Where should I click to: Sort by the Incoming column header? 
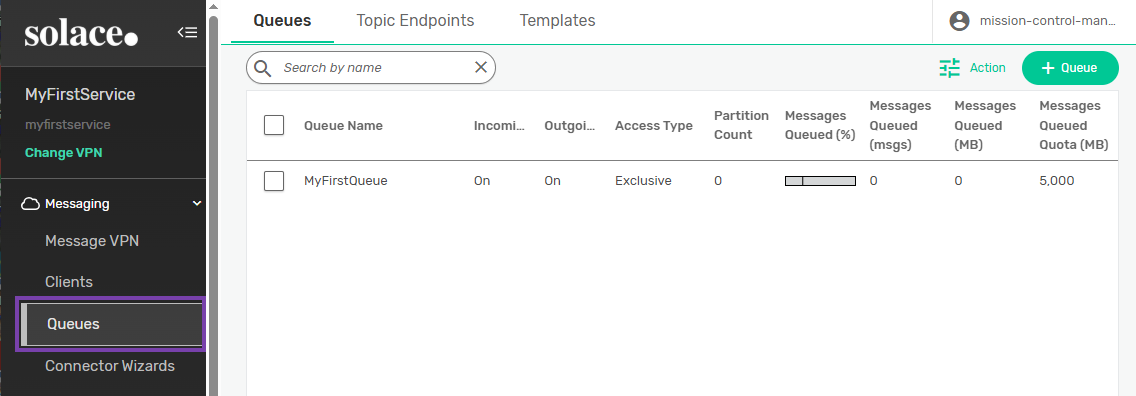[x=499, y=125]
